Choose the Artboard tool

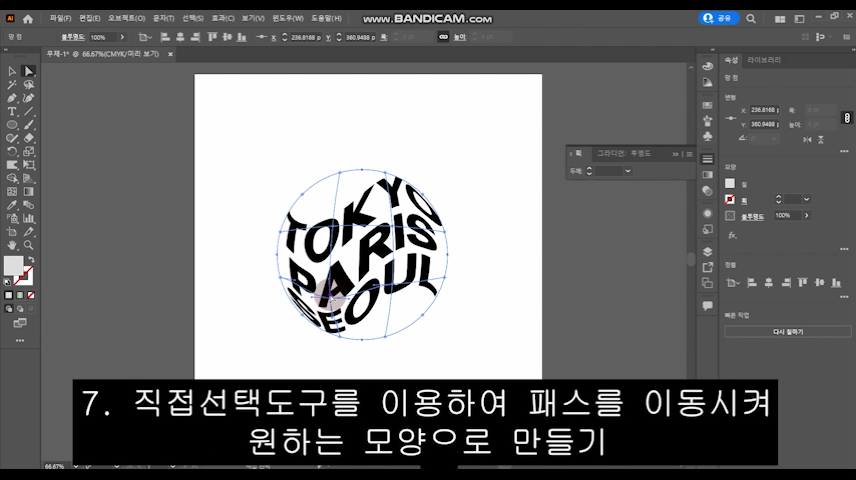(11, 232)
